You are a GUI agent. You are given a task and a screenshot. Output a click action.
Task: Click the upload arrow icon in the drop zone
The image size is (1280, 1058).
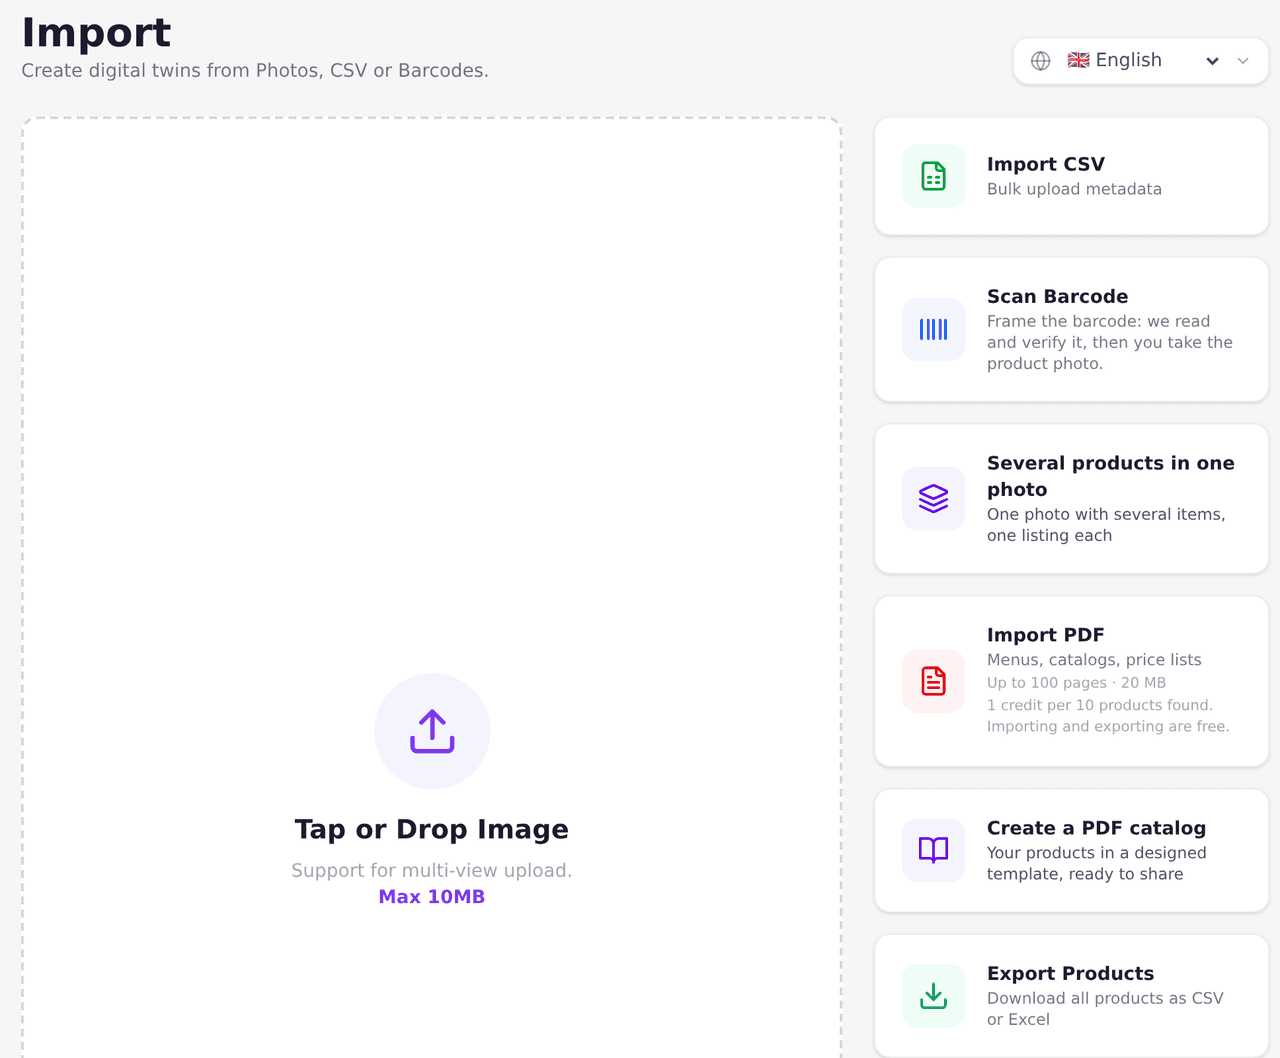tap(432, 731)
